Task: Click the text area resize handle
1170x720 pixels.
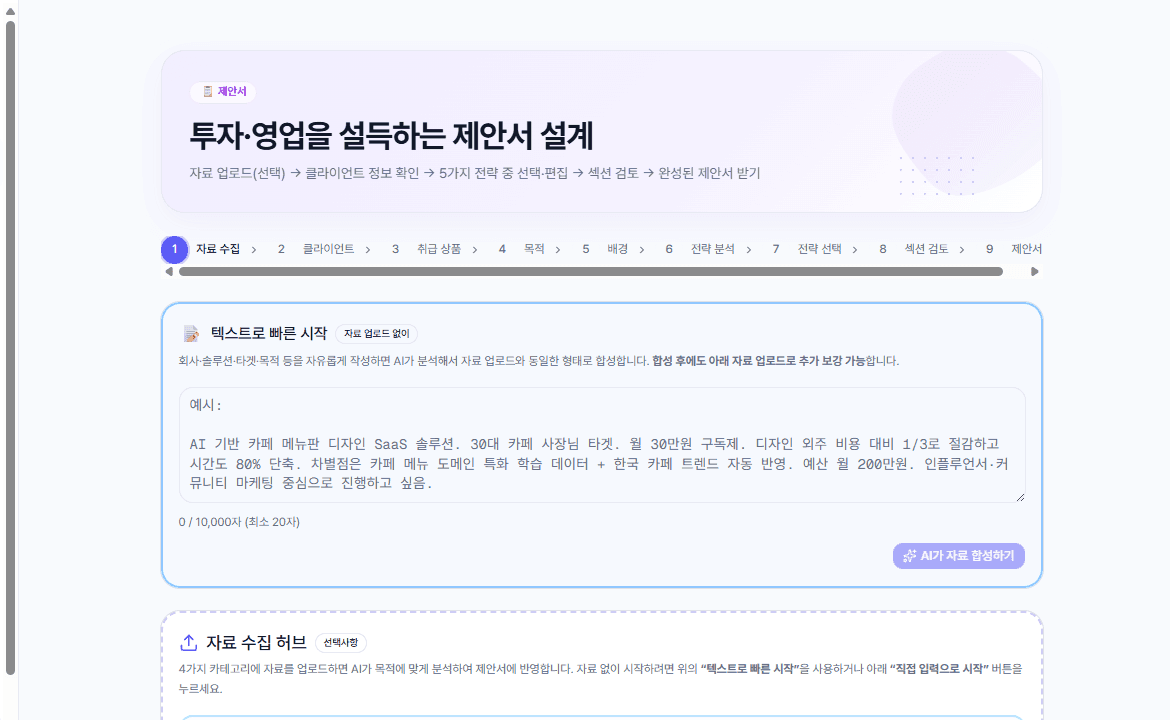Action: tap(1020, 497)
